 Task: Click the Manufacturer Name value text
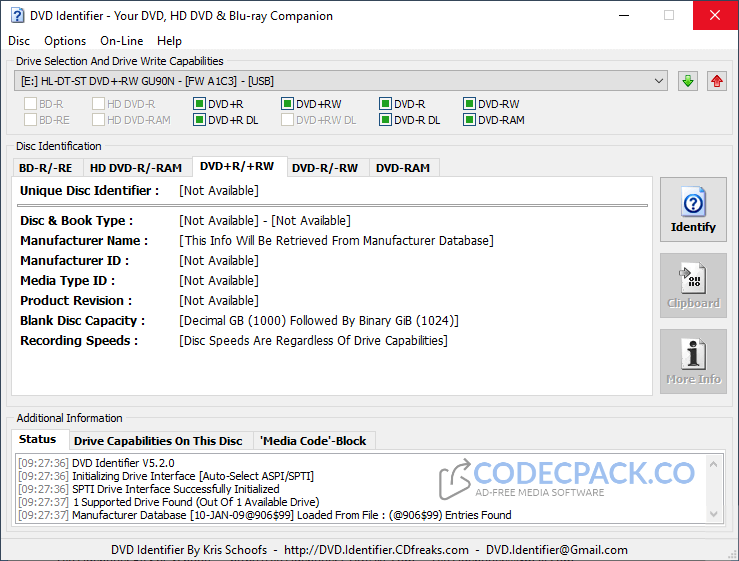click(x=336, y=241)
